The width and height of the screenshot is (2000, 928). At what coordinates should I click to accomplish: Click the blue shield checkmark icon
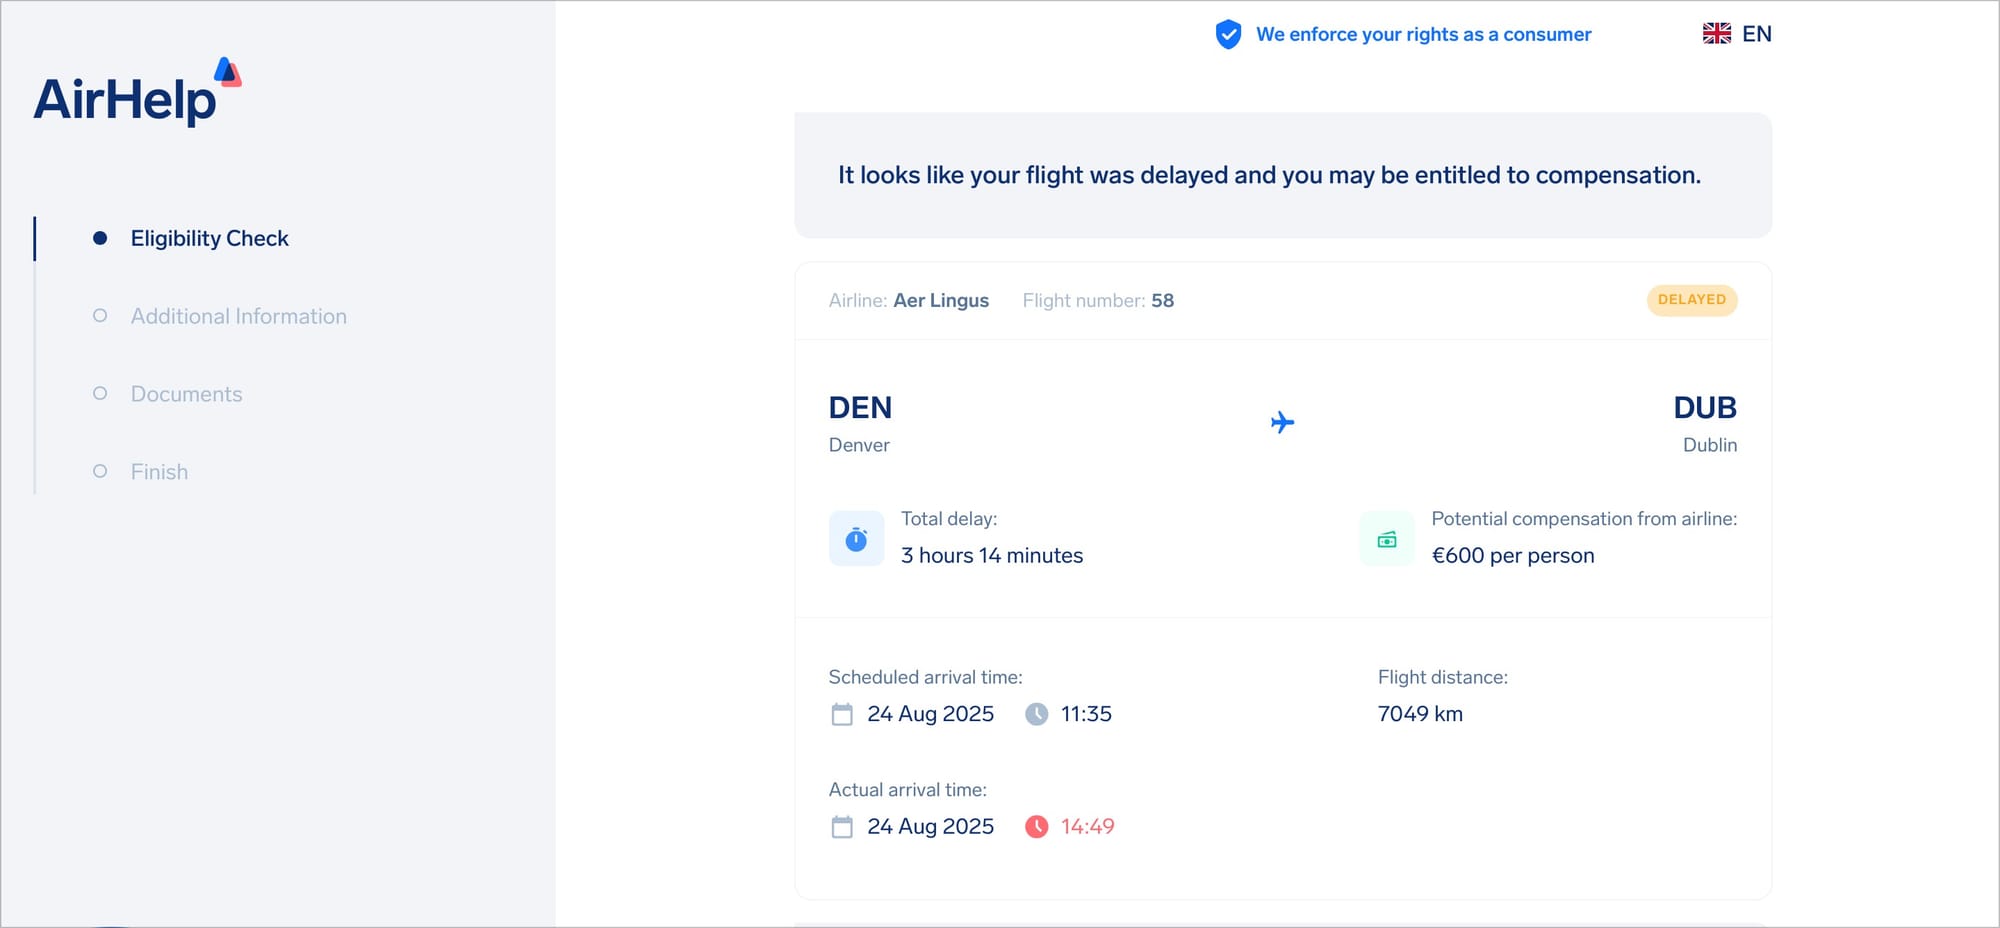pyautogui.click(x=1228, y=34)
